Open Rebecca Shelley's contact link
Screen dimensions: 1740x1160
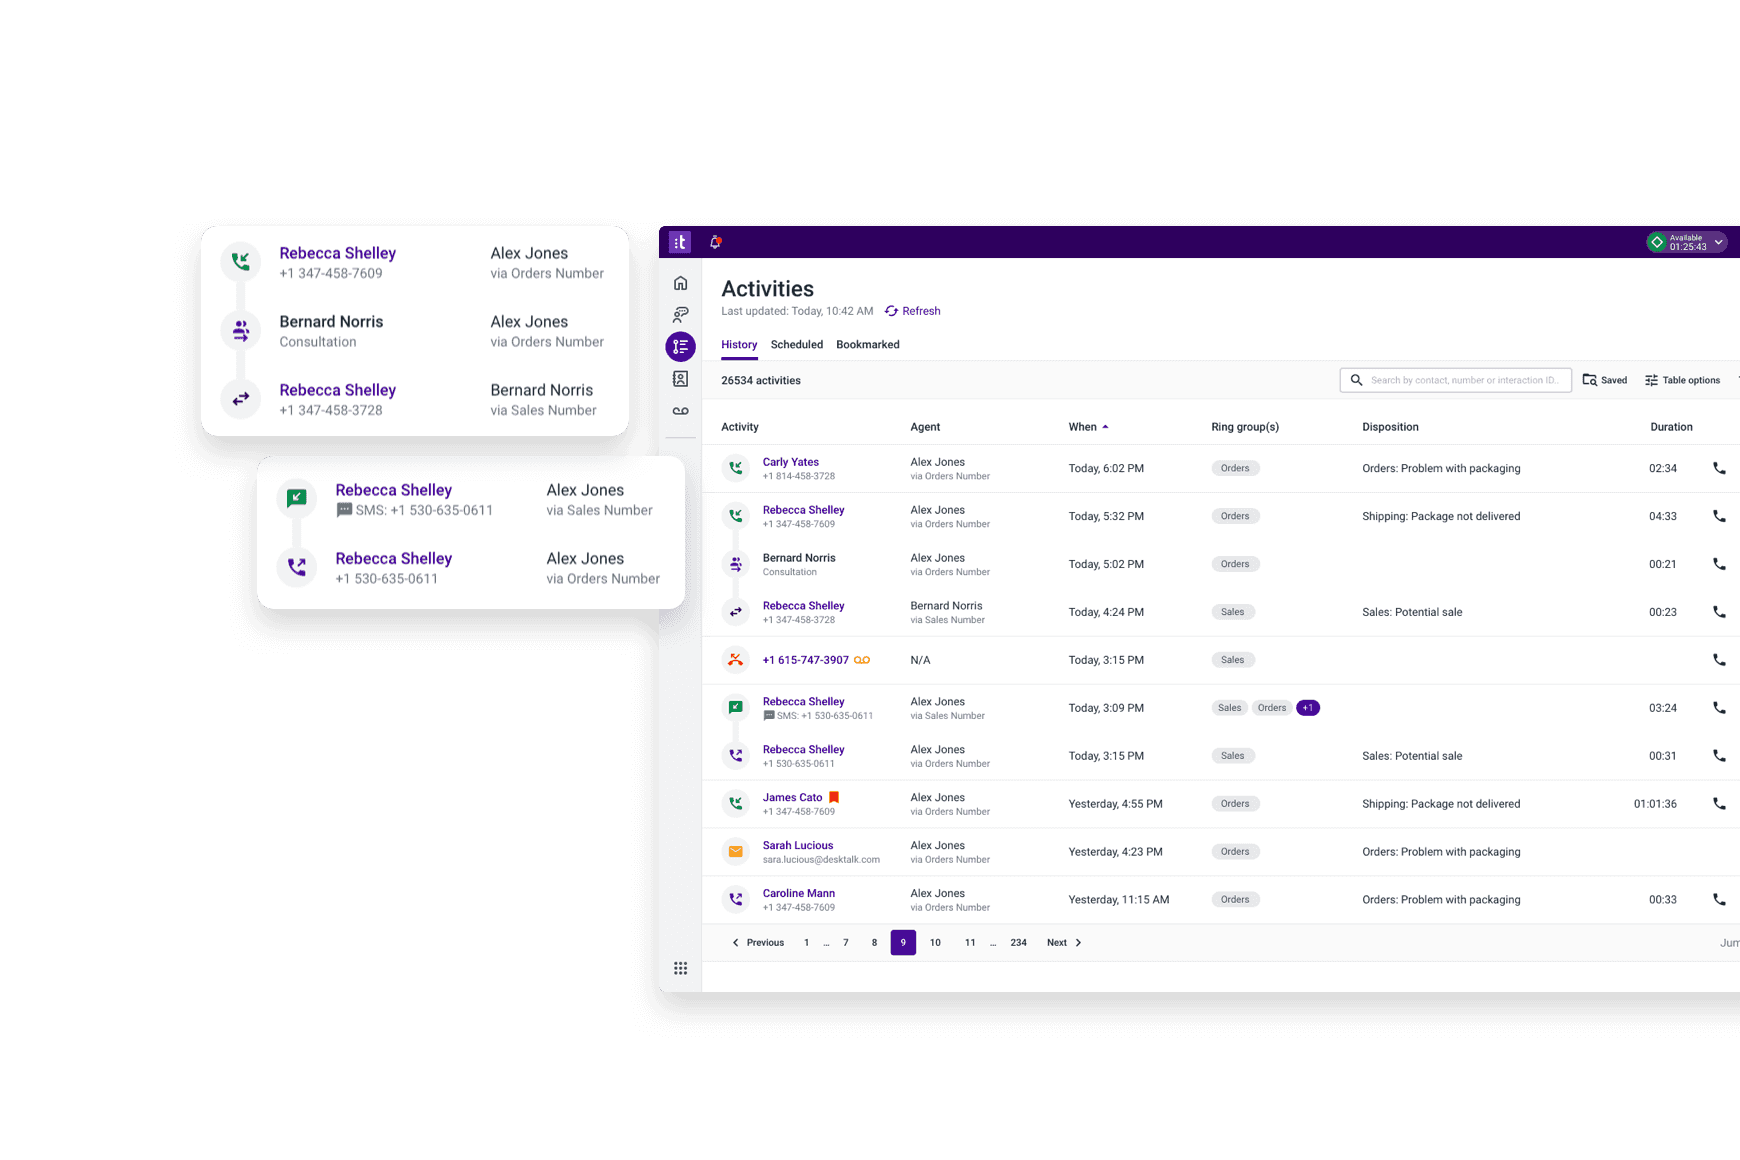tap(803, 510)
